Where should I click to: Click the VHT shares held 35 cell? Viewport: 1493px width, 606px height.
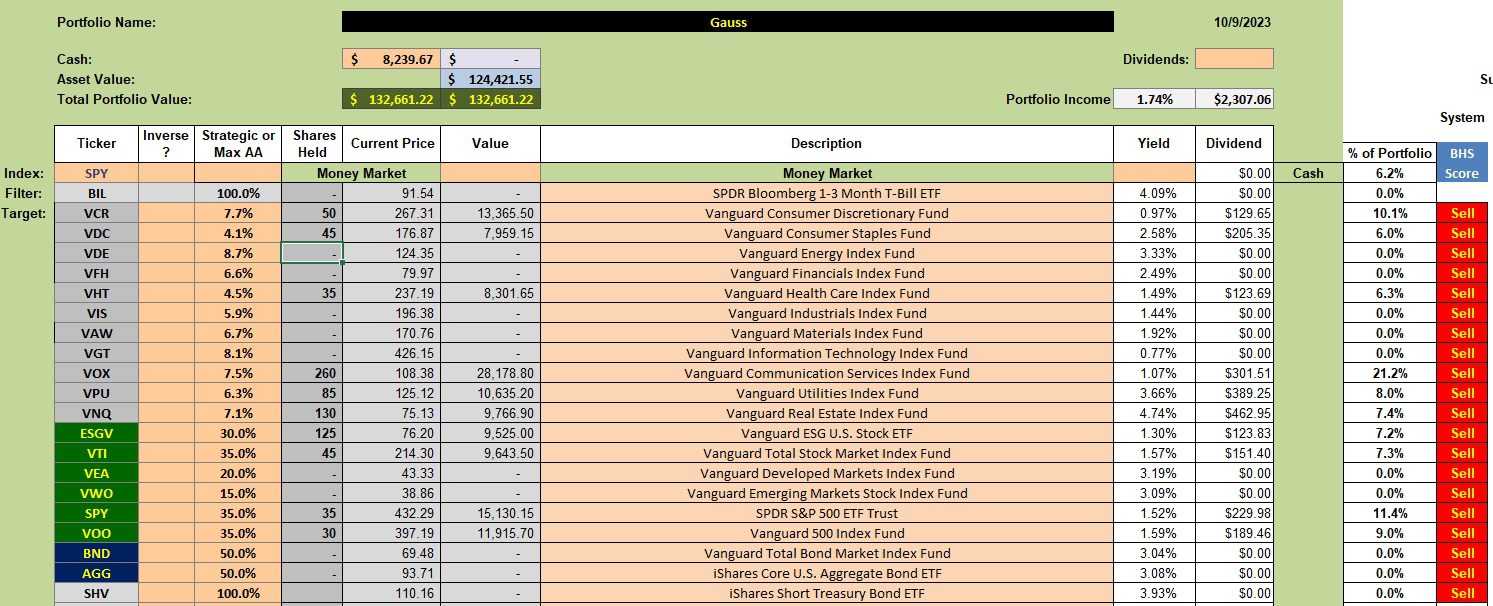pos(312,293)
